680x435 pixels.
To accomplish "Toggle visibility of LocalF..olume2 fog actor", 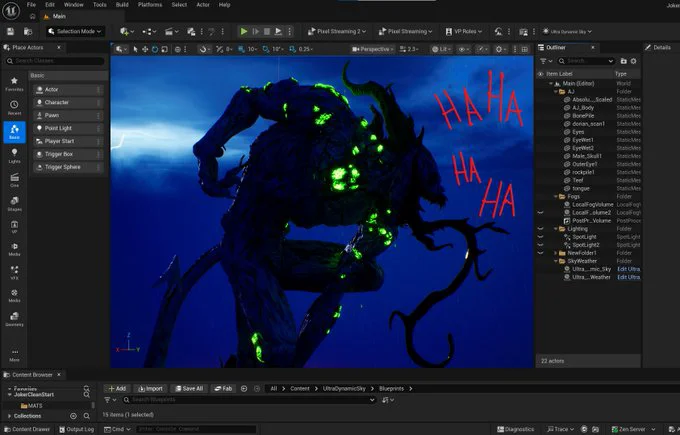I will point(540,213).
